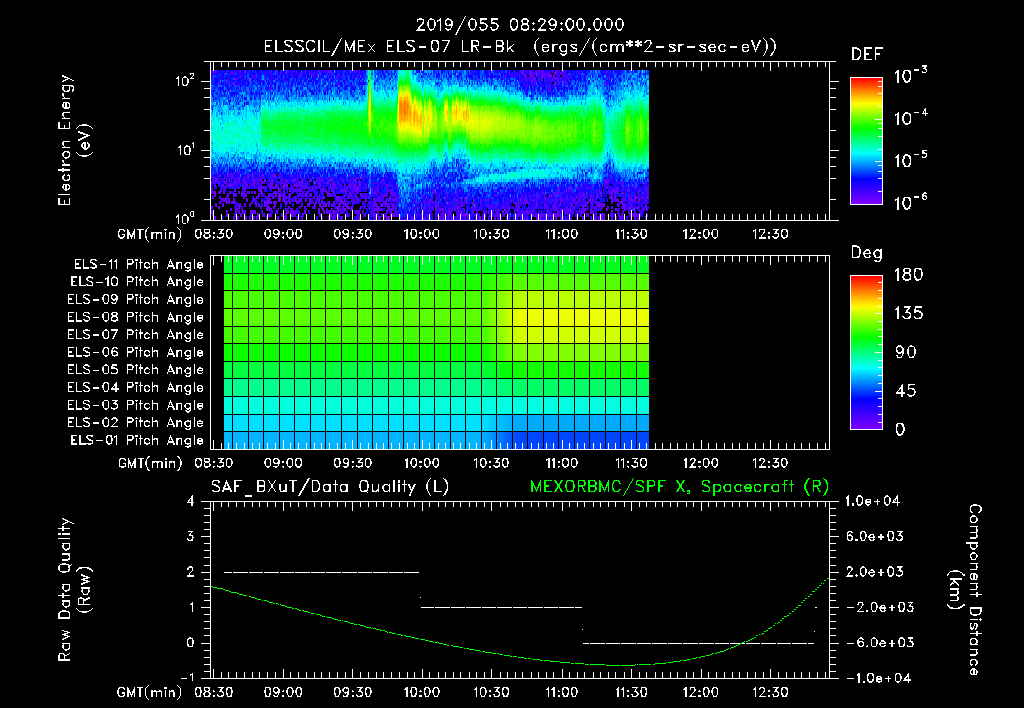Click the 11:00 tick label under pitch angle panel
The image size is (1024, 708).
[562, 463]
